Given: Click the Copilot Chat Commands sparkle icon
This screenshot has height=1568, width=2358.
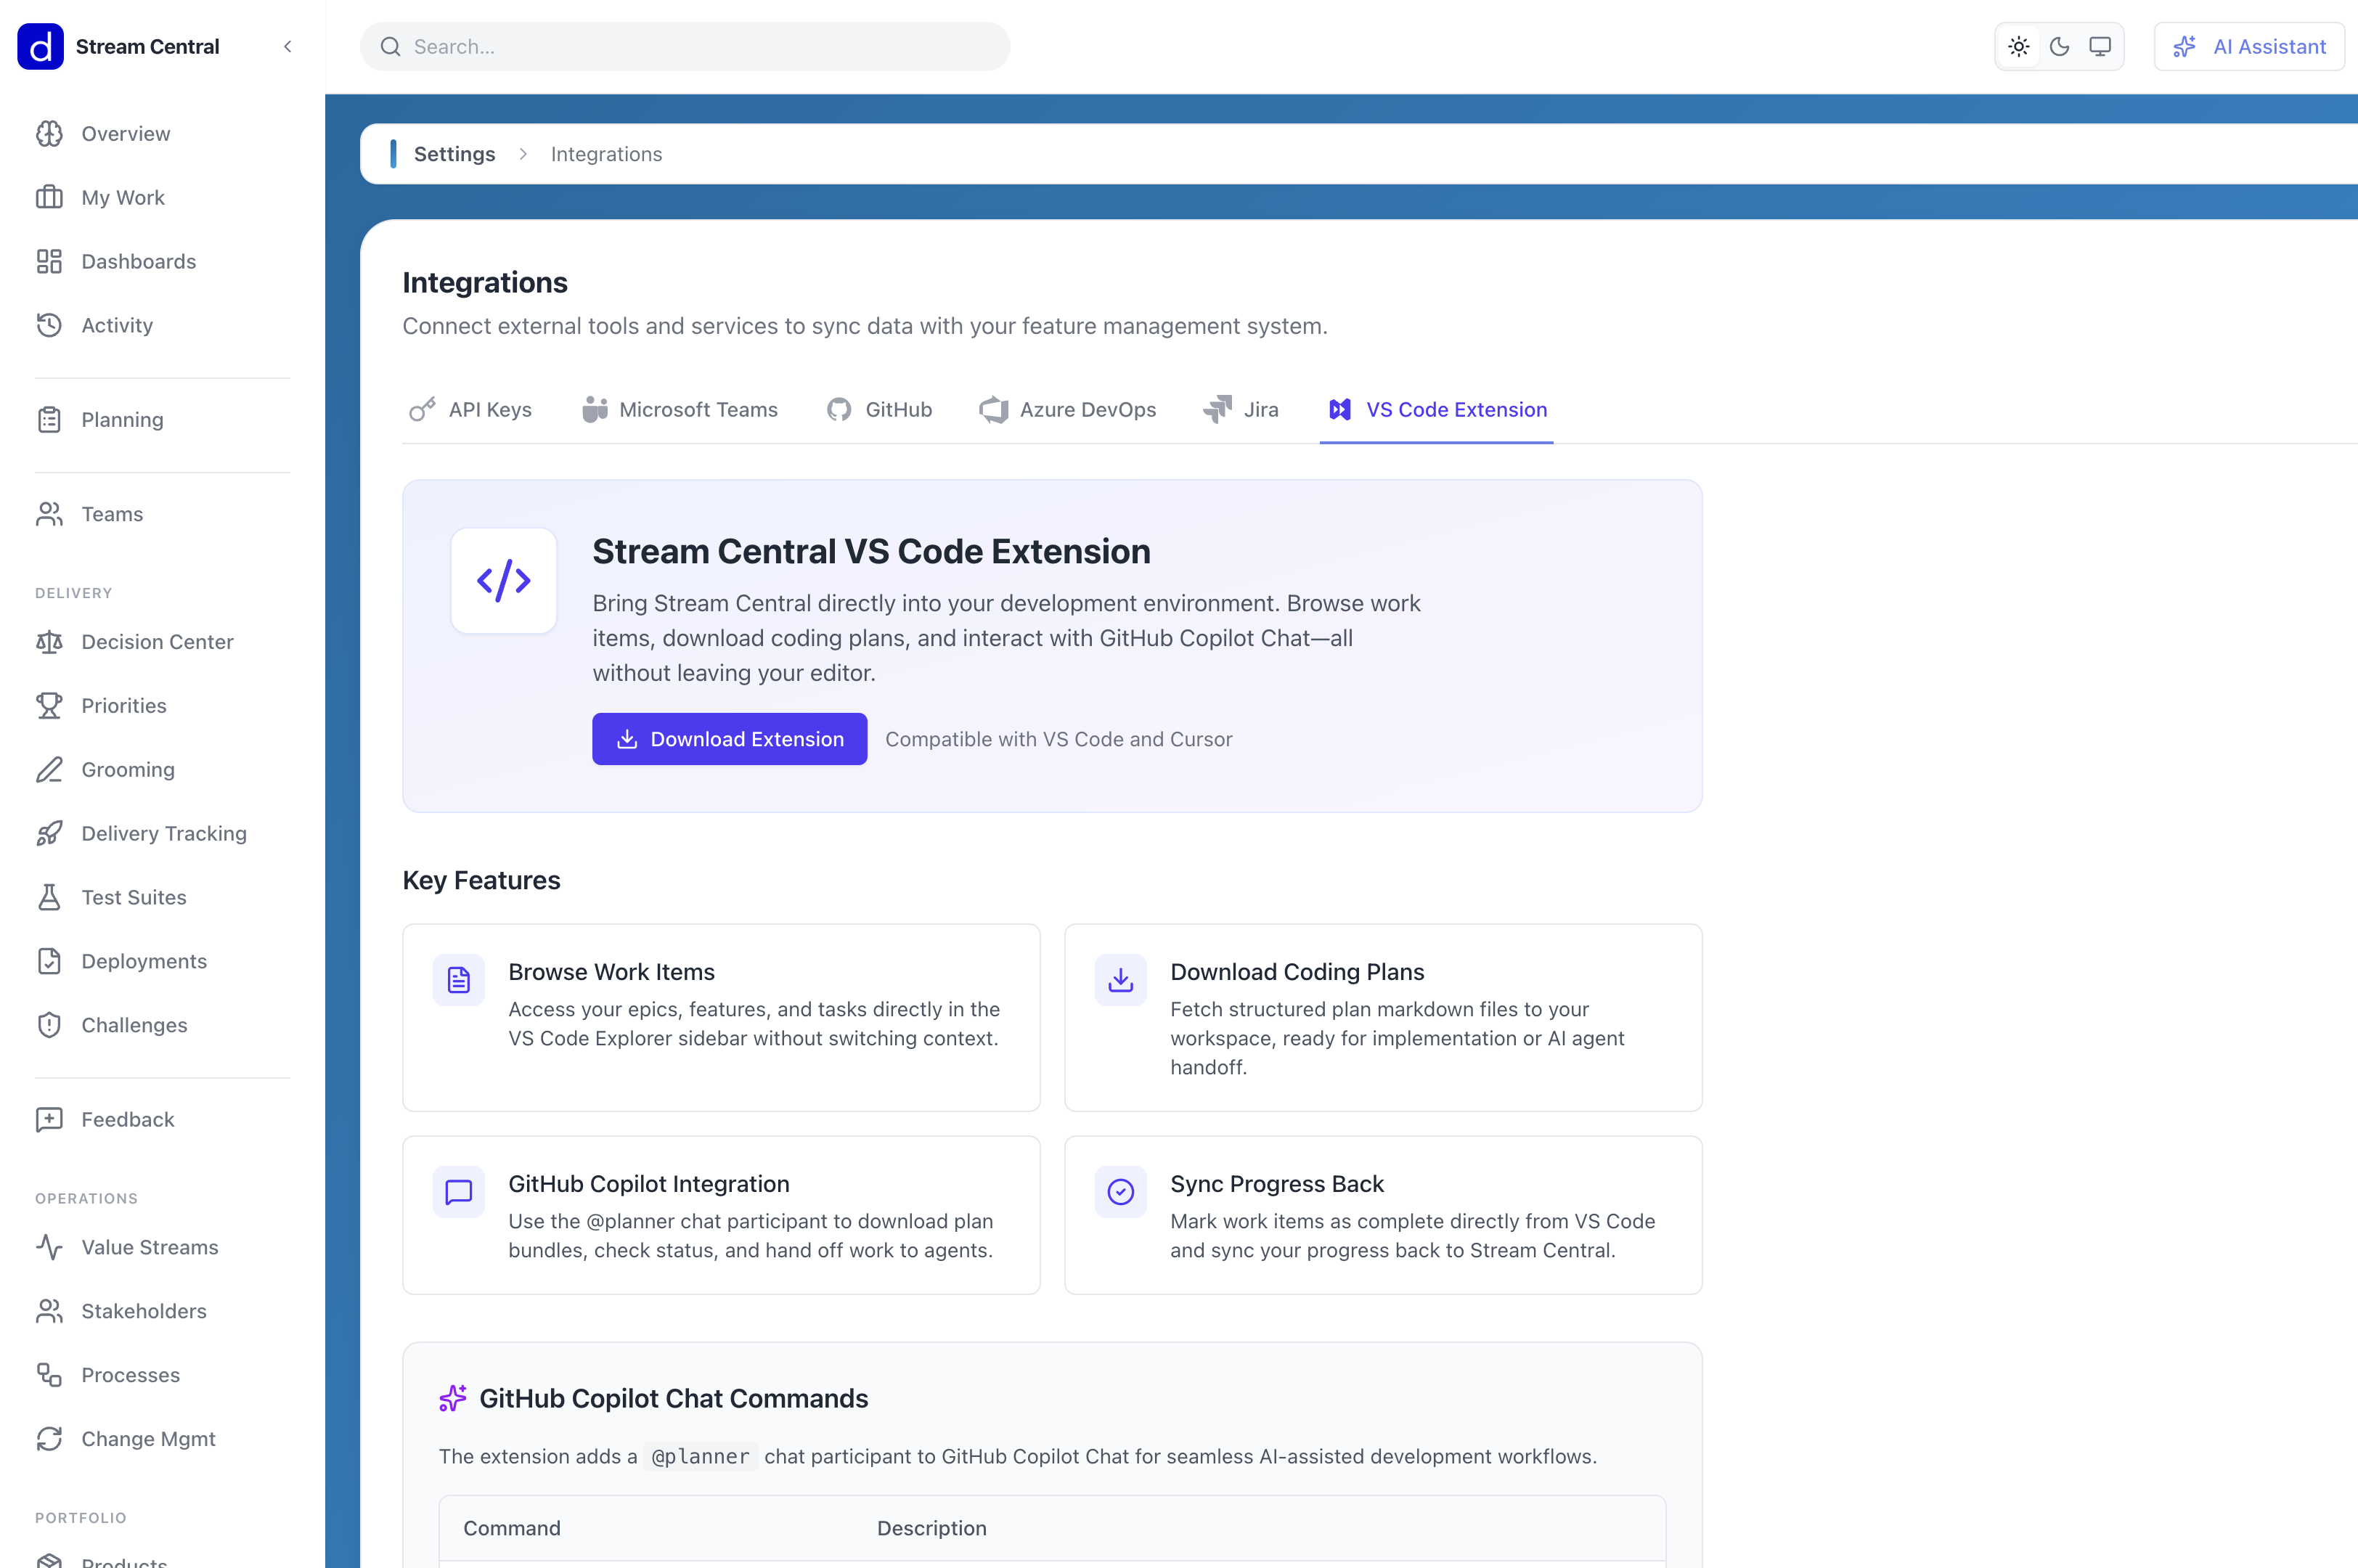Looking at the screenshot, I should point(453,1398).
